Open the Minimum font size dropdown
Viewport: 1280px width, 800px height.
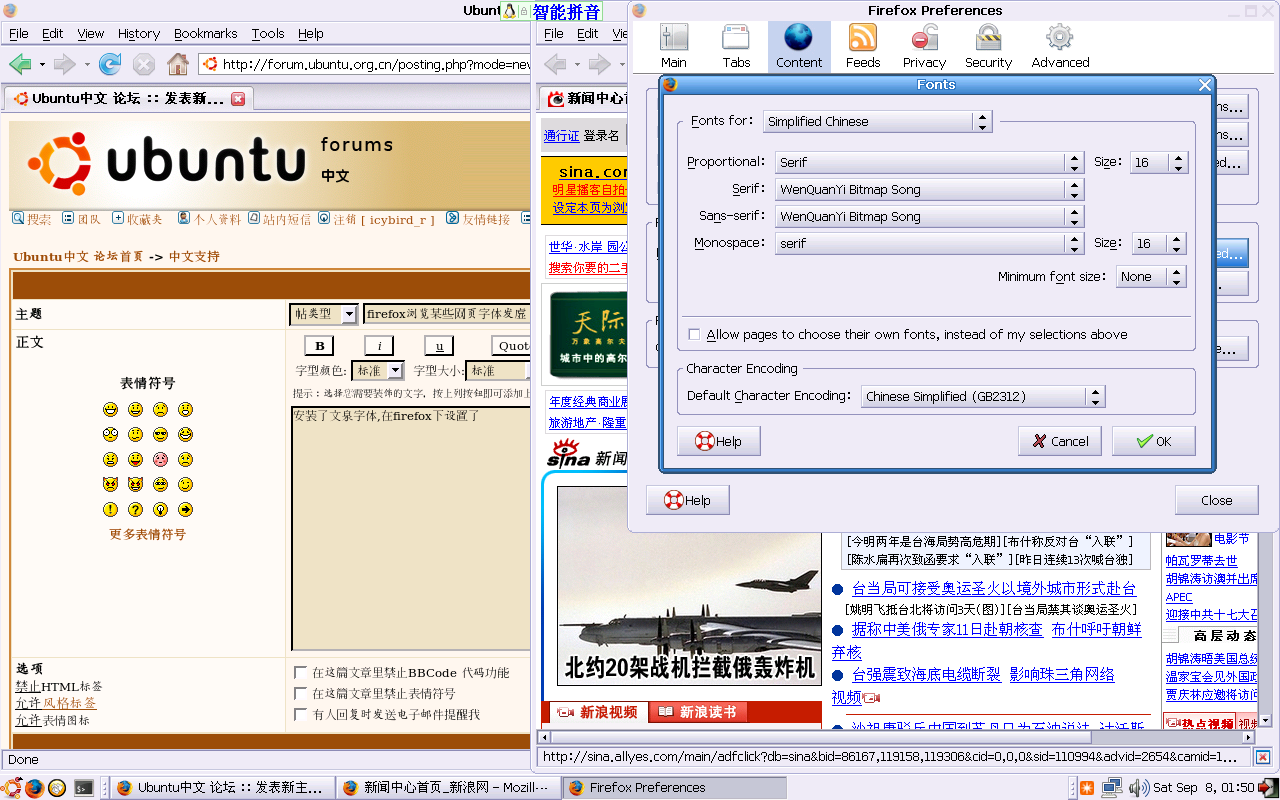[1151, 277]
